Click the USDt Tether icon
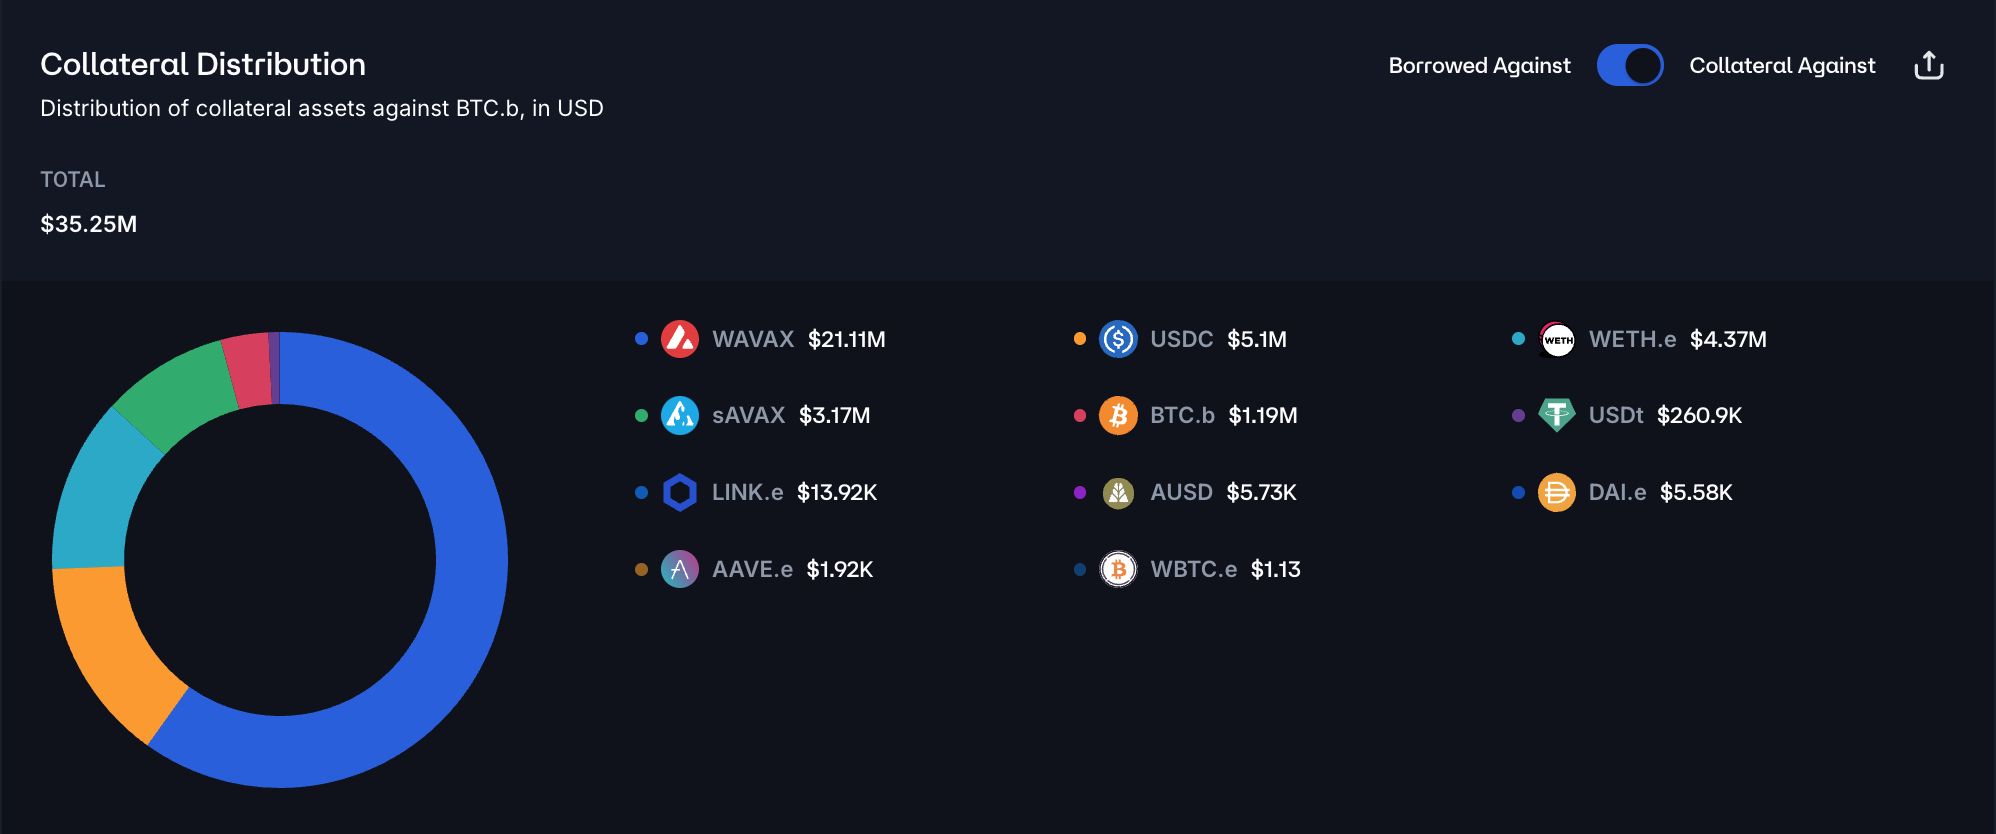The height and width of the screenshot is (834, 1996). tap(1557, 415)
